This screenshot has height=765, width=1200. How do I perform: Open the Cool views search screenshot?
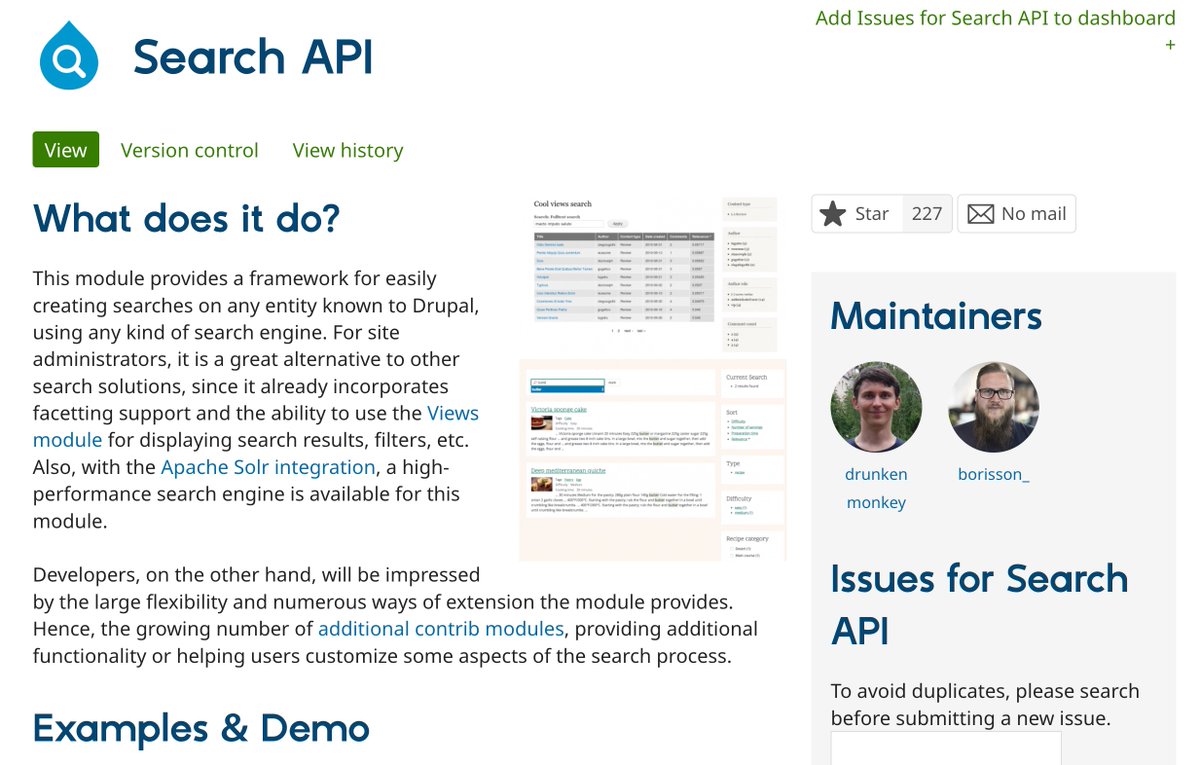click(x=653, y=272)
